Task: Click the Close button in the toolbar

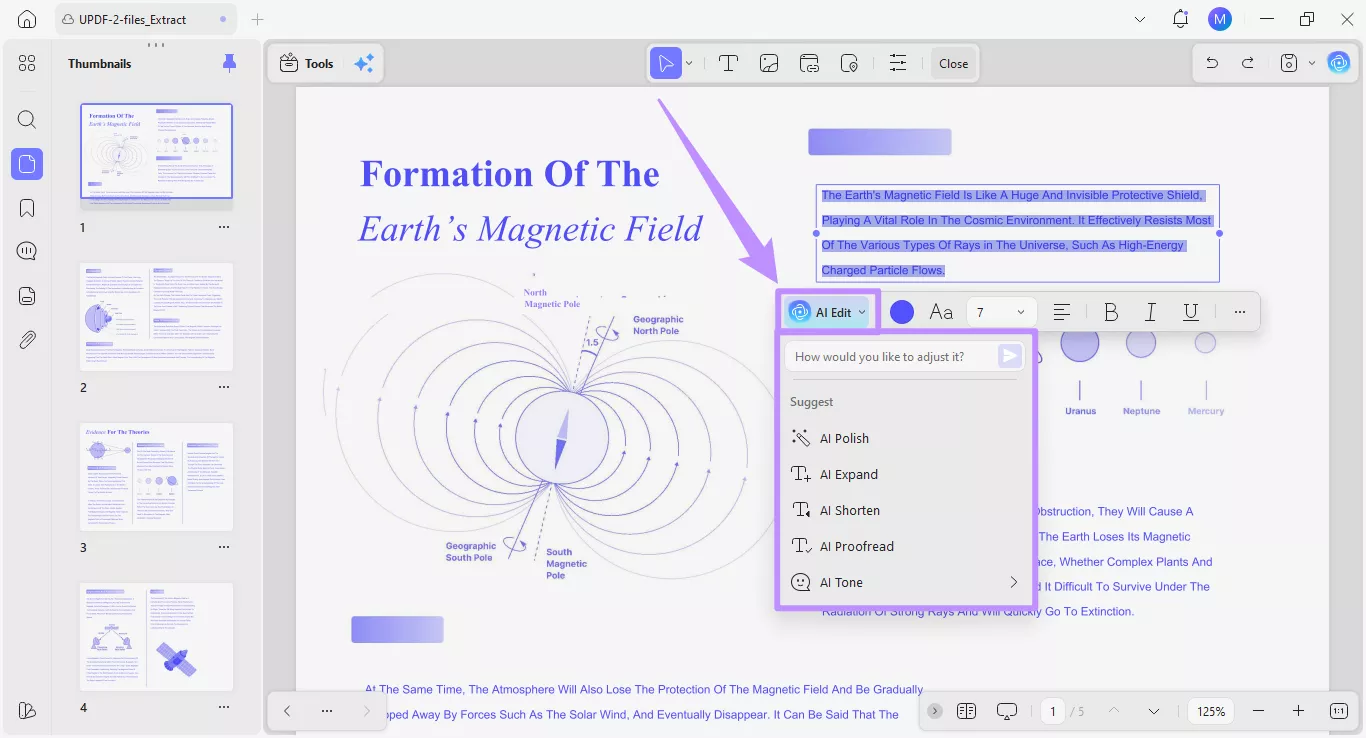Action: [953, 63]
